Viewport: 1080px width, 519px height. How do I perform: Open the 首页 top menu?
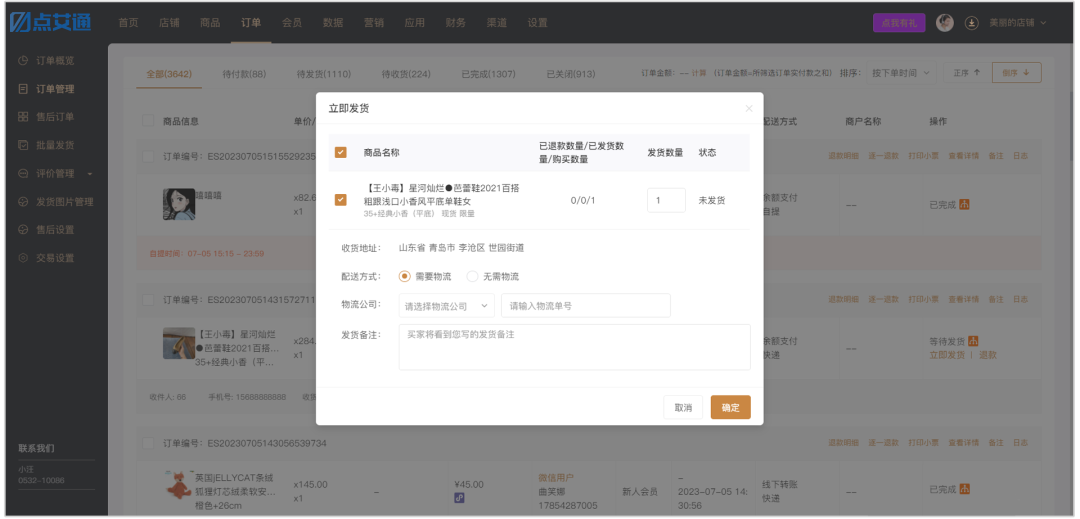click(128, 23)
